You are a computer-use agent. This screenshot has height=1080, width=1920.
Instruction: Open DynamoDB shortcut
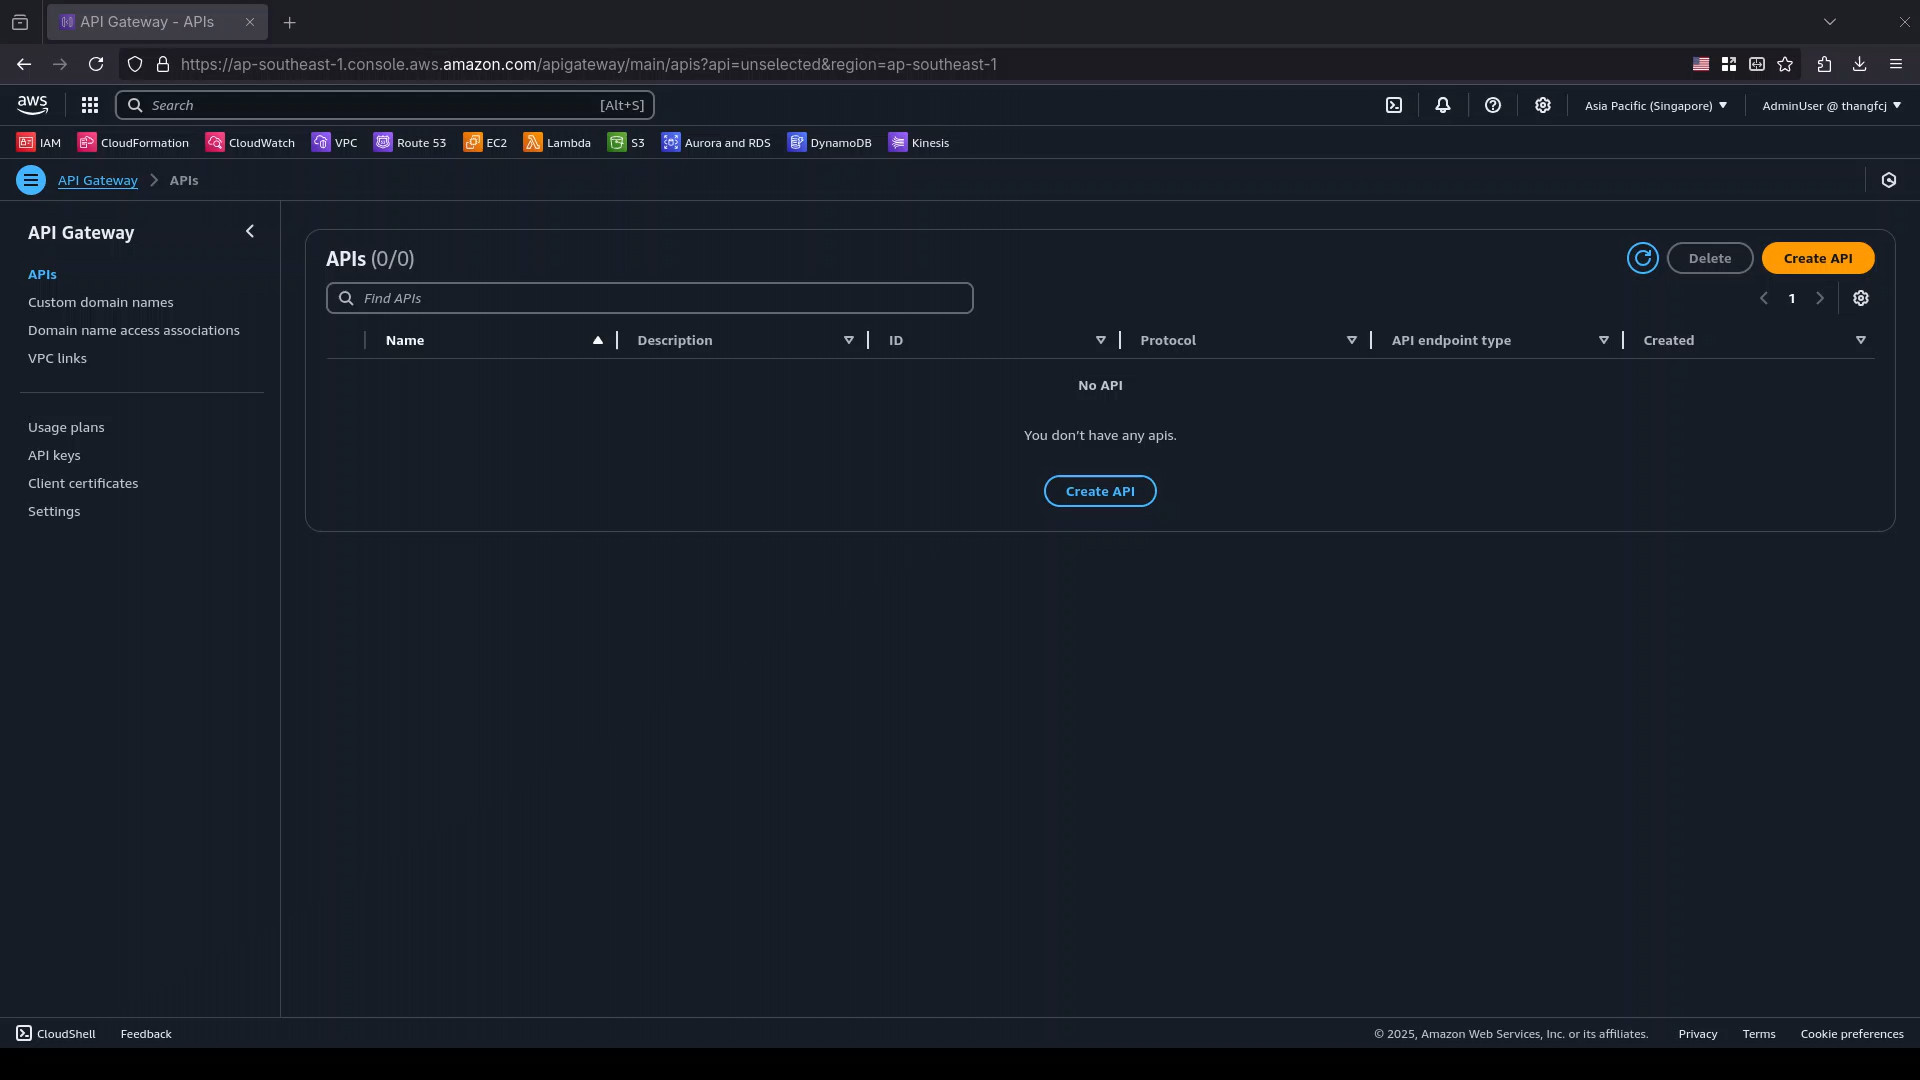point(830,143)
